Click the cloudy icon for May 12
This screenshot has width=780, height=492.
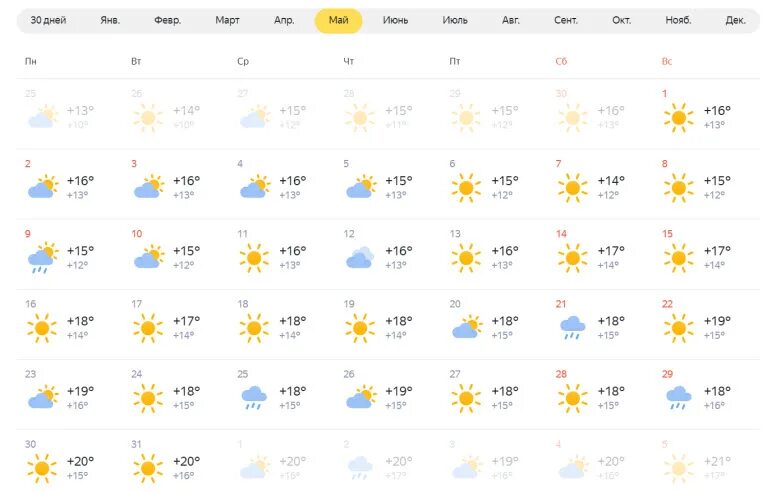360,258
